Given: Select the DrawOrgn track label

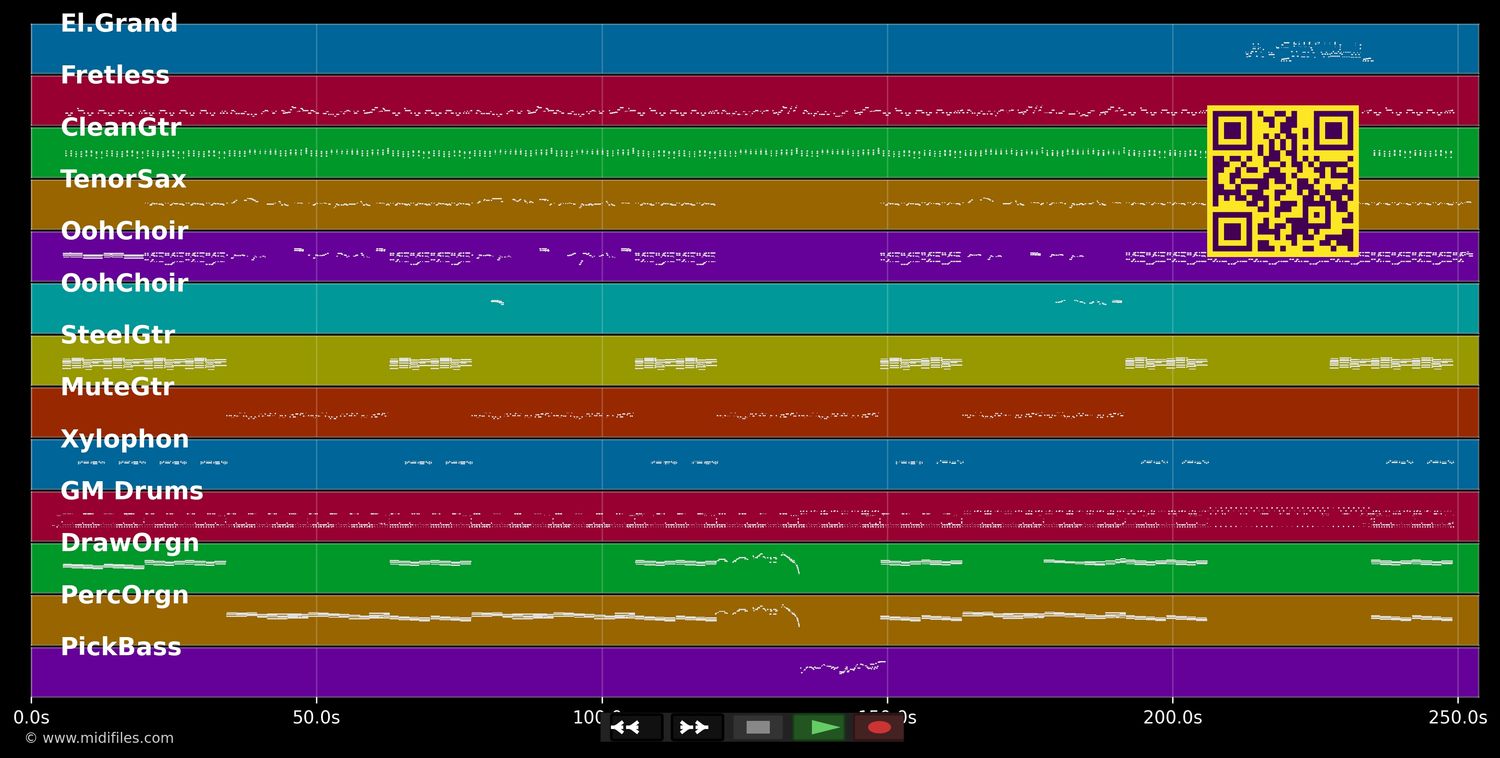Looking at the screenshot, I should [x=130, y=543].
